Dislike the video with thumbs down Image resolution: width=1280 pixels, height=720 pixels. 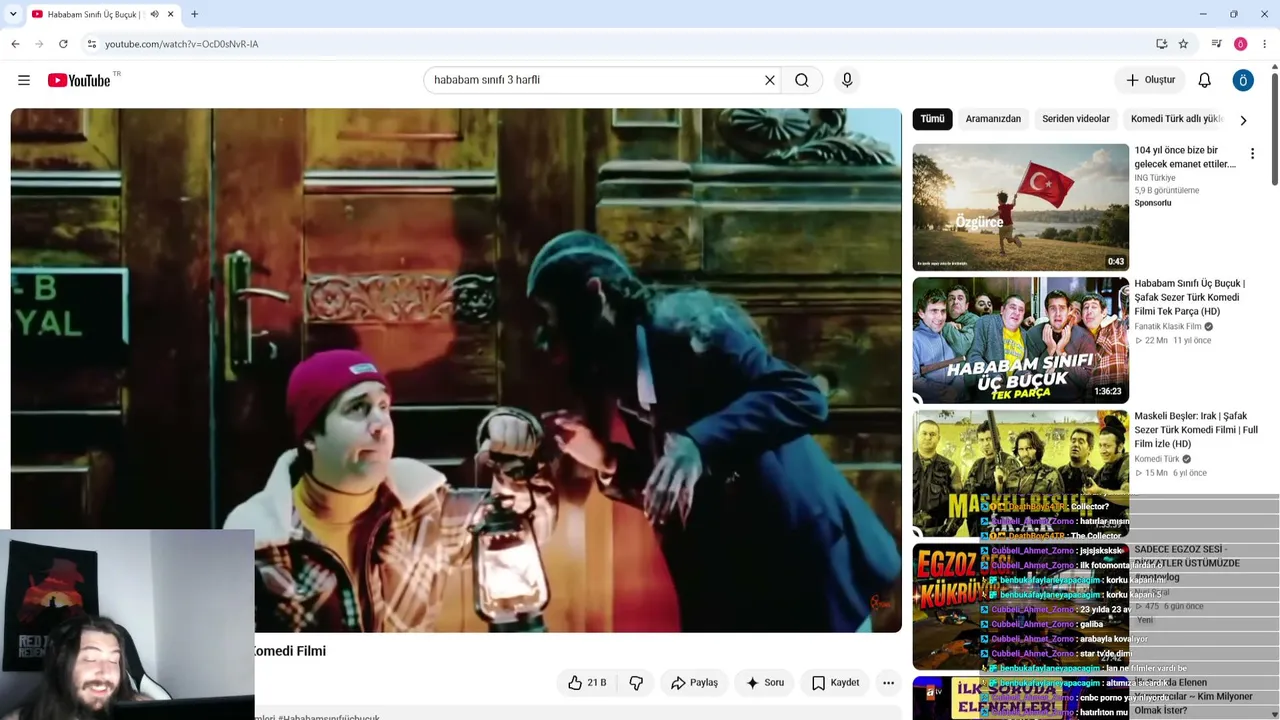coord(636,683)
